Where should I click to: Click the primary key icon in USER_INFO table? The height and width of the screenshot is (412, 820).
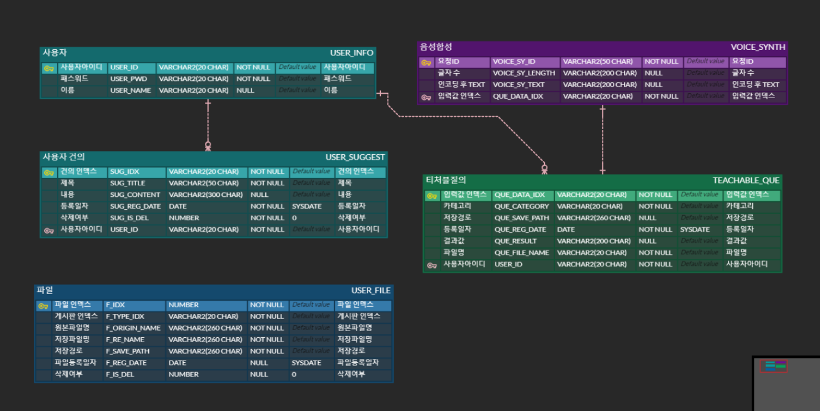[49, 68]
